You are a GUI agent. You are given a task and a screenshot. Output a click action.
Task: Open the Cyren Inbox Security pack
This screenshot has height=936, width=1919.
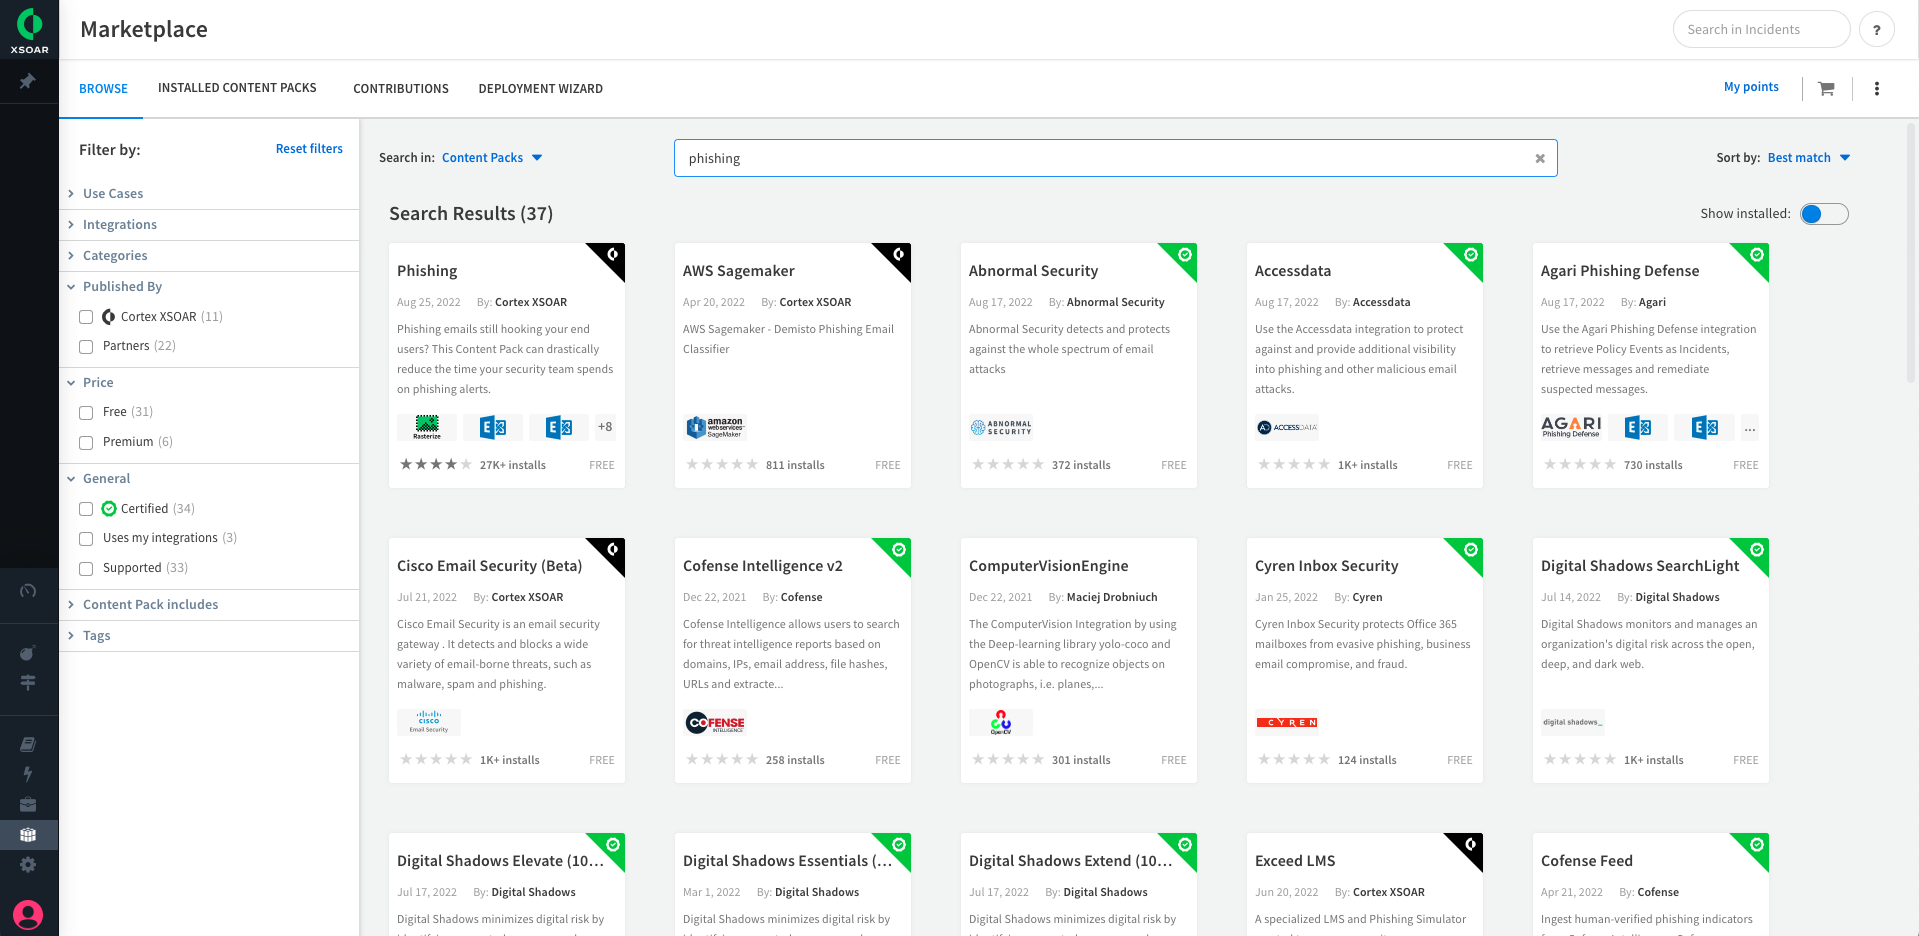pos(1326,566)
